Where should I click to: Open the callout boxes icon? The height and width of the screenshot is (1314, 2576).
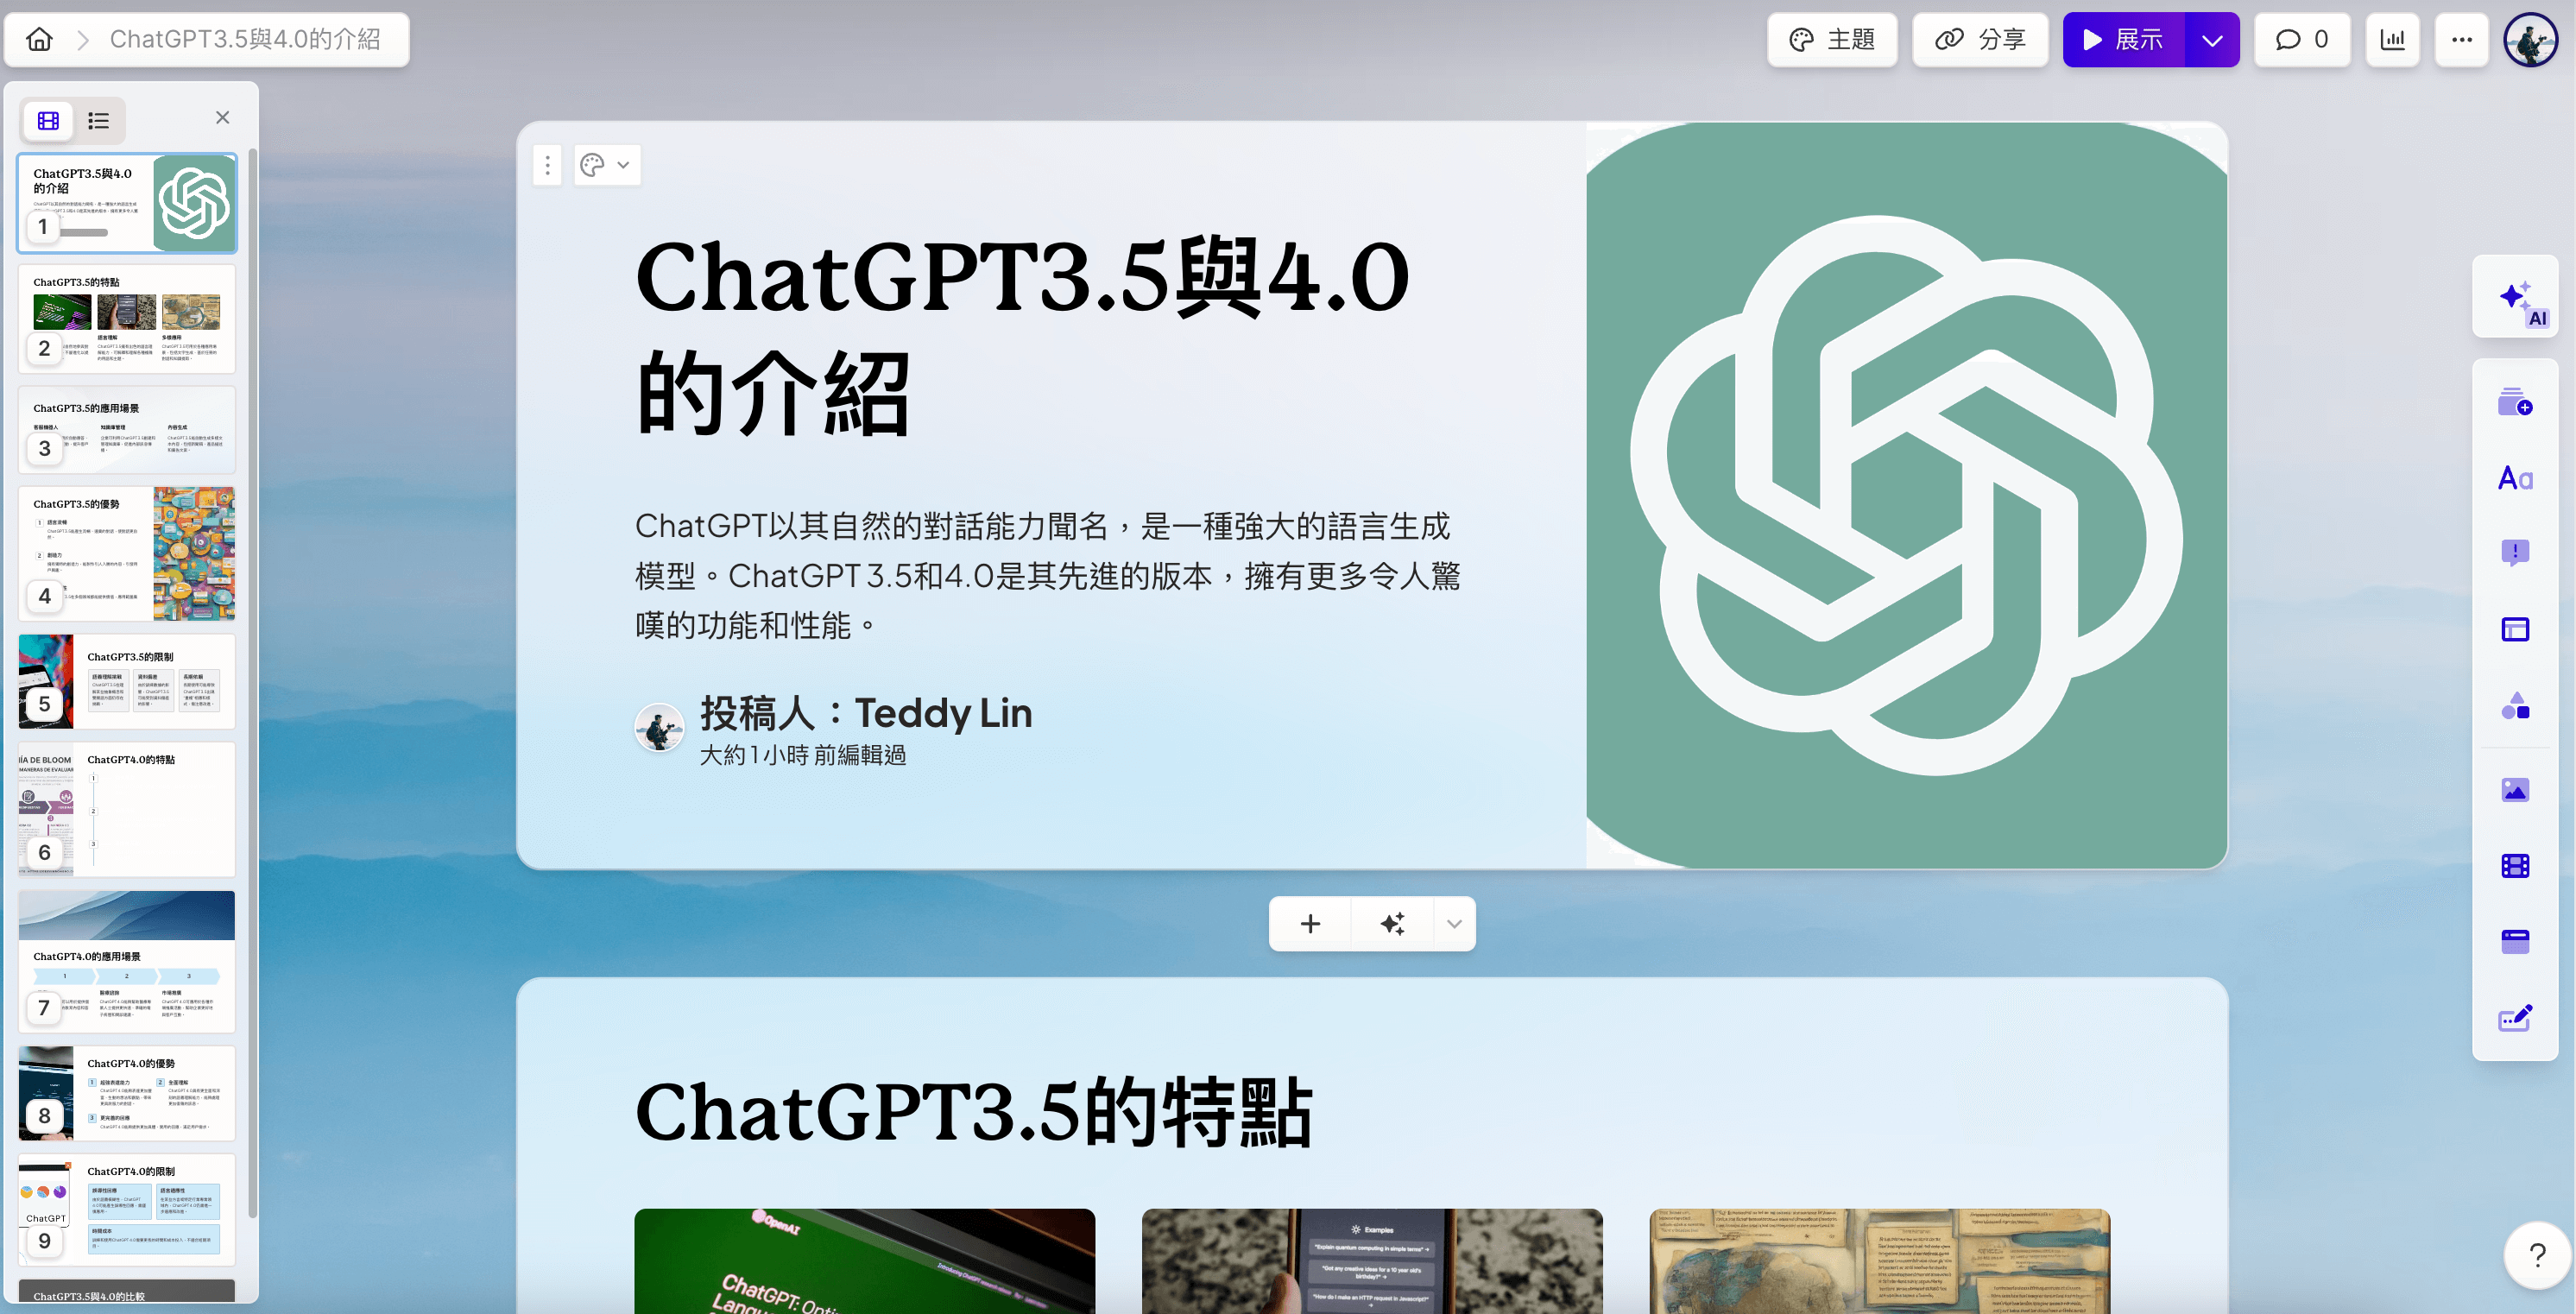[2514, 552]
